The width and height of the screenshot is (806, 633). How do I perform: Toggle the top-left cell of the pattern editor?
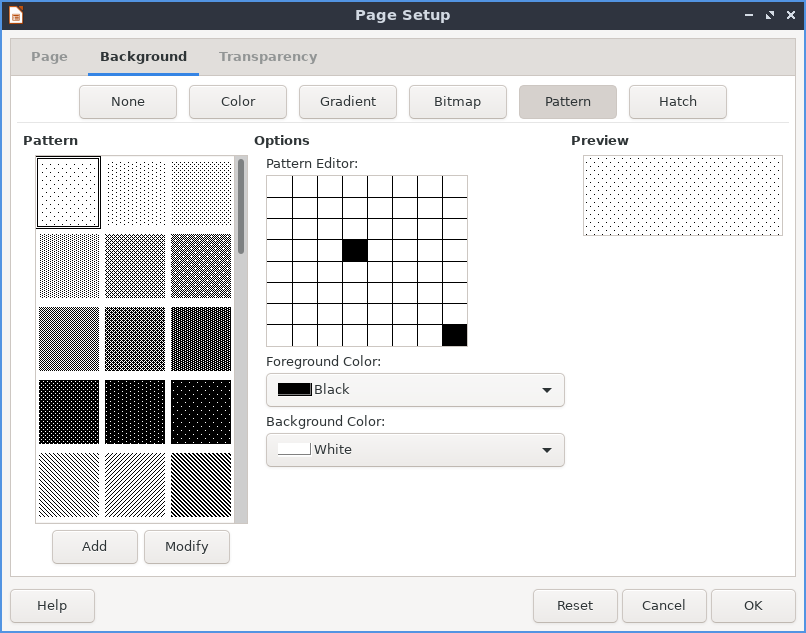click(x=279, y=187)
